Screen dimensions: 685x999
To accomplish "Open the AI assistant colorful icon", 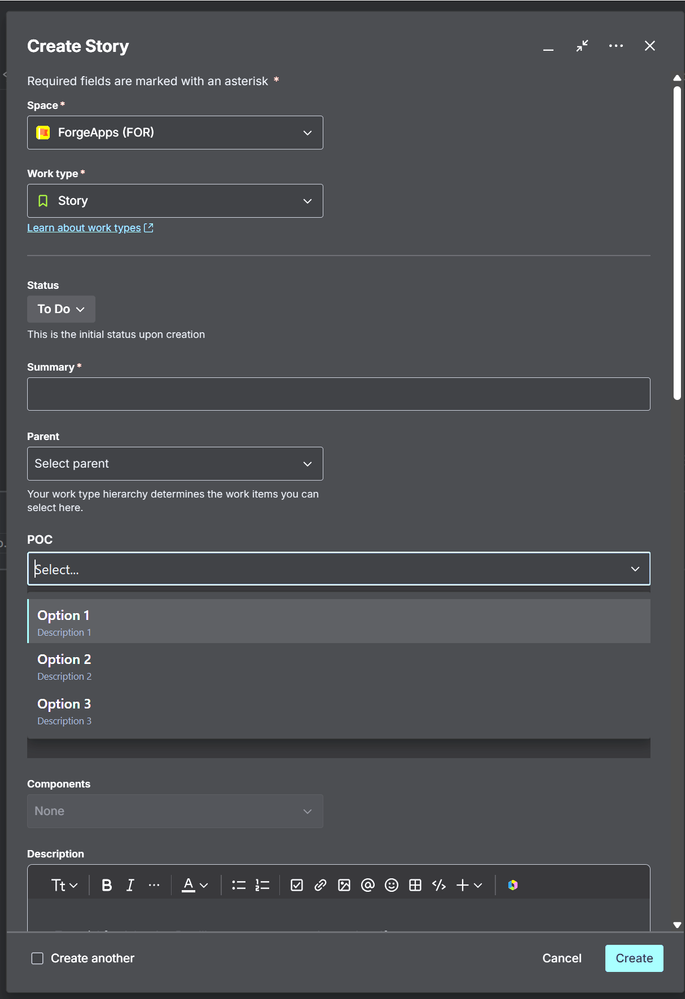I will [513, 885].
